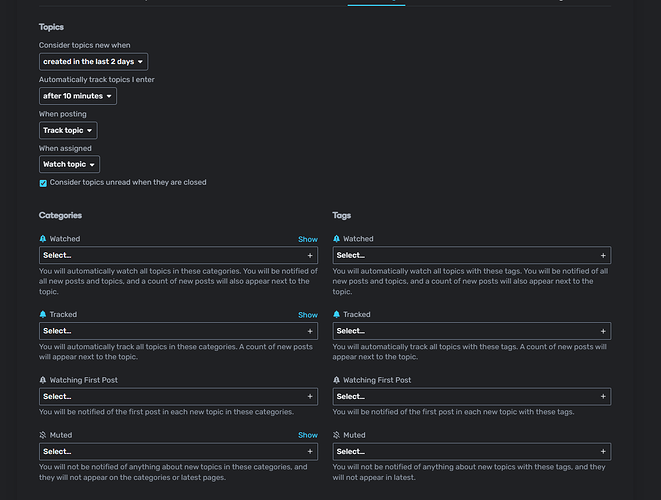
Task: Click the Muted bell icon under Categories
Action: tap(43, 435)
